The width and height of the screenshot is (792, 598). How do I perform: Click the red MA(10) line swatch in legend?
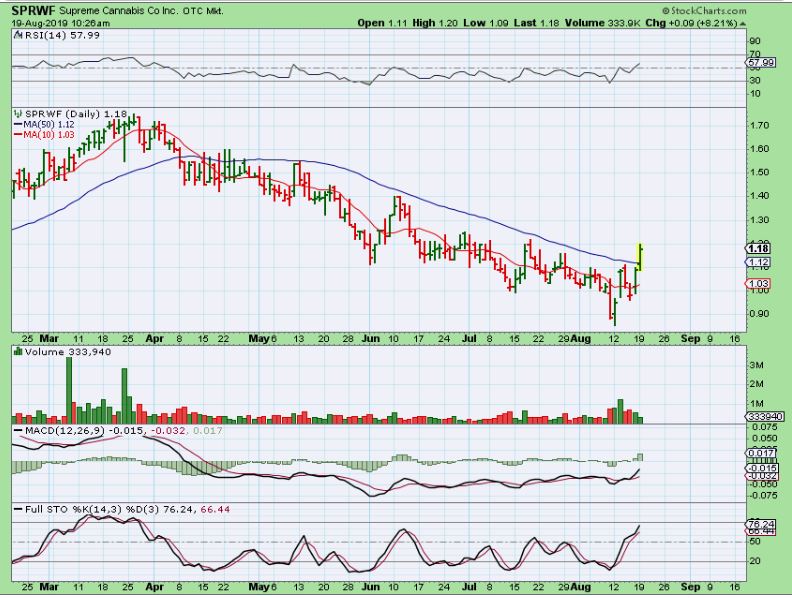click(x=18, y=135)
